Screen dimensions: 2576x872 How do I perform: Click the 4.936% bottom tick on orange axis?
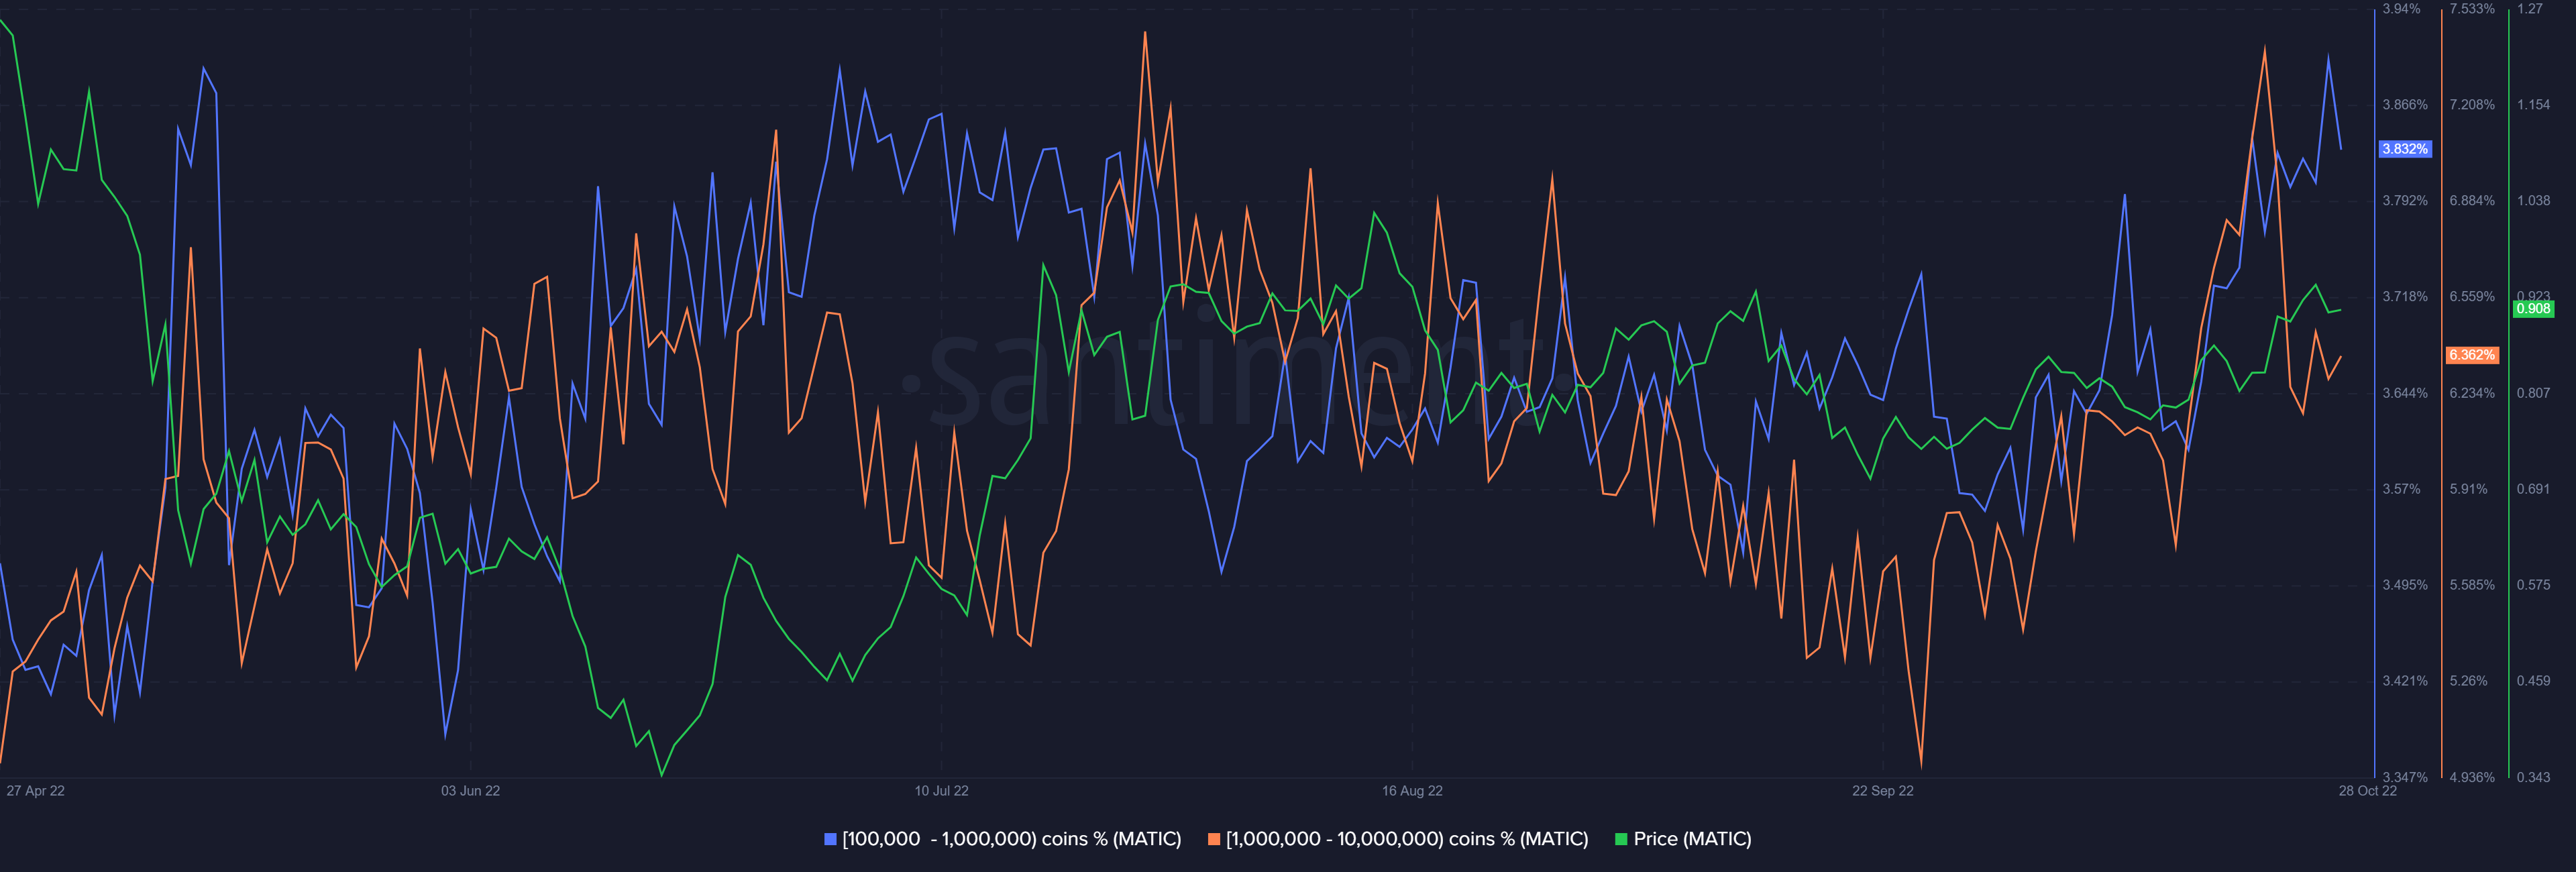[2471, 777]
